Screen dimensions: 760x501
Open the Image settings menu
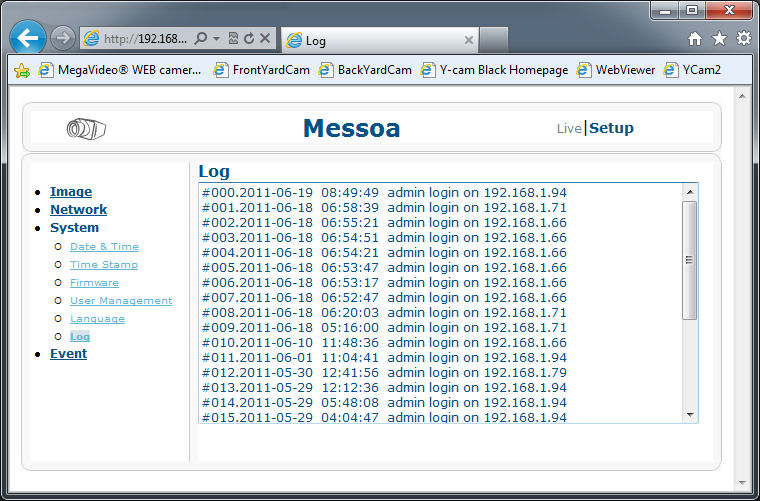click(71, 192)
